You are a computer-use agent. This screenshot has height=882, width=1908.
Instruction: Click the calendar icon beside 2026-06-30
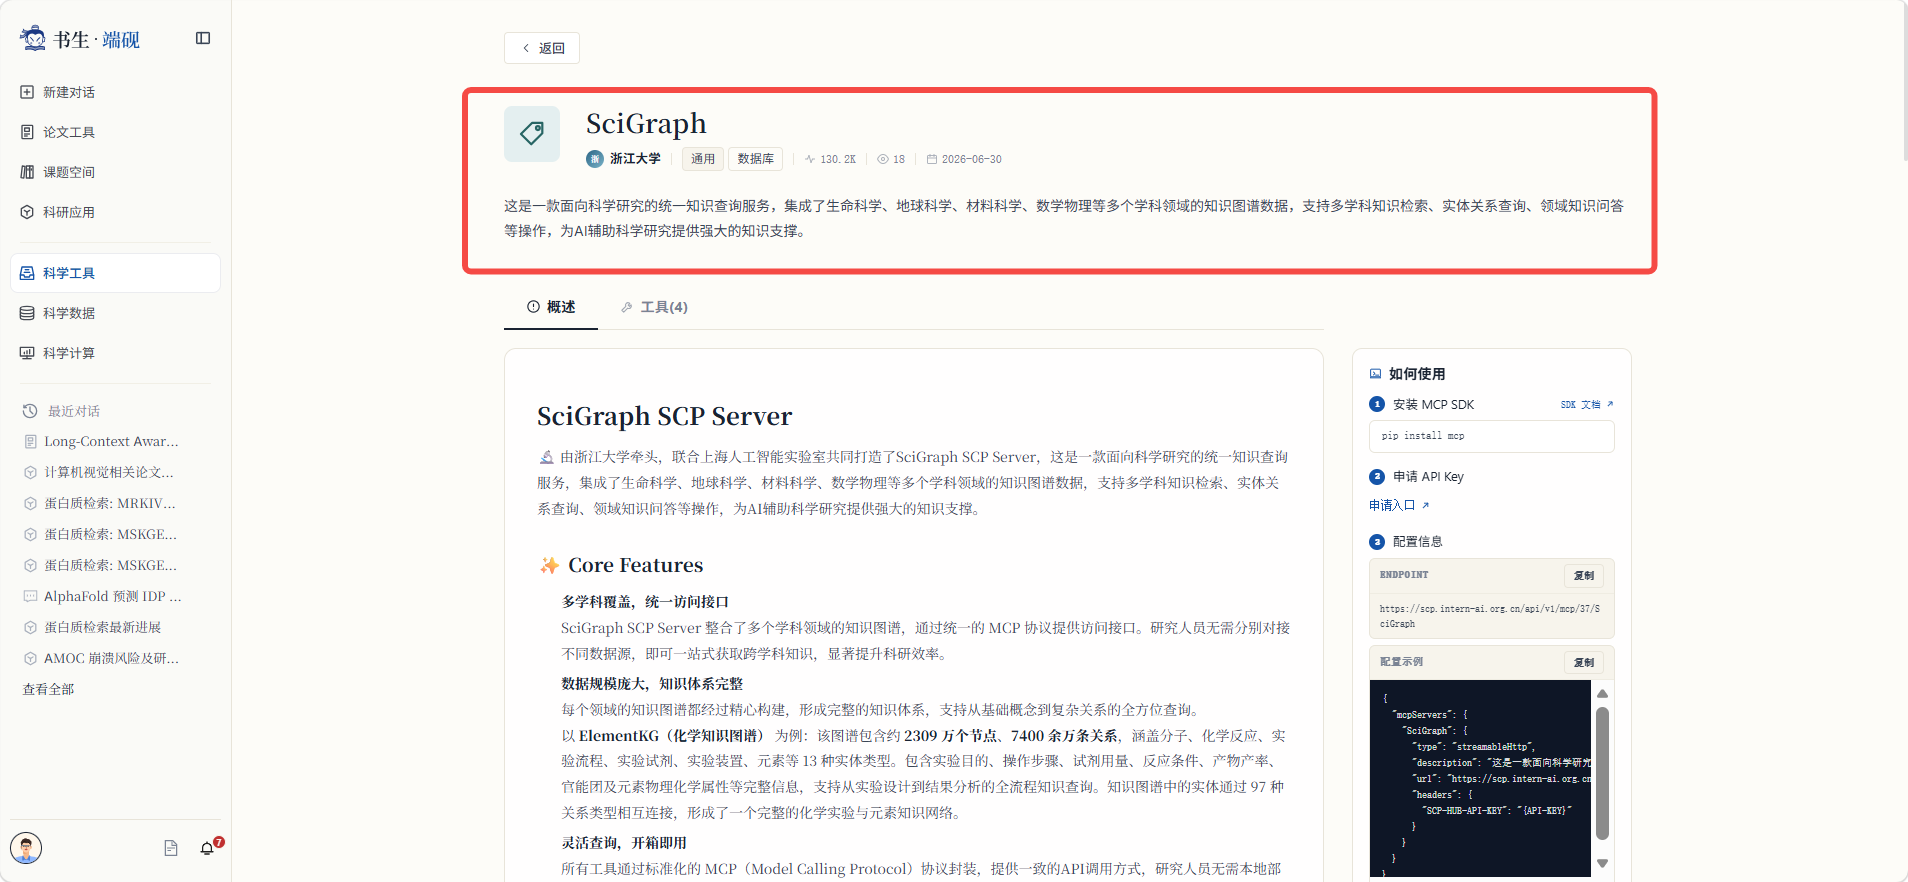932,159
